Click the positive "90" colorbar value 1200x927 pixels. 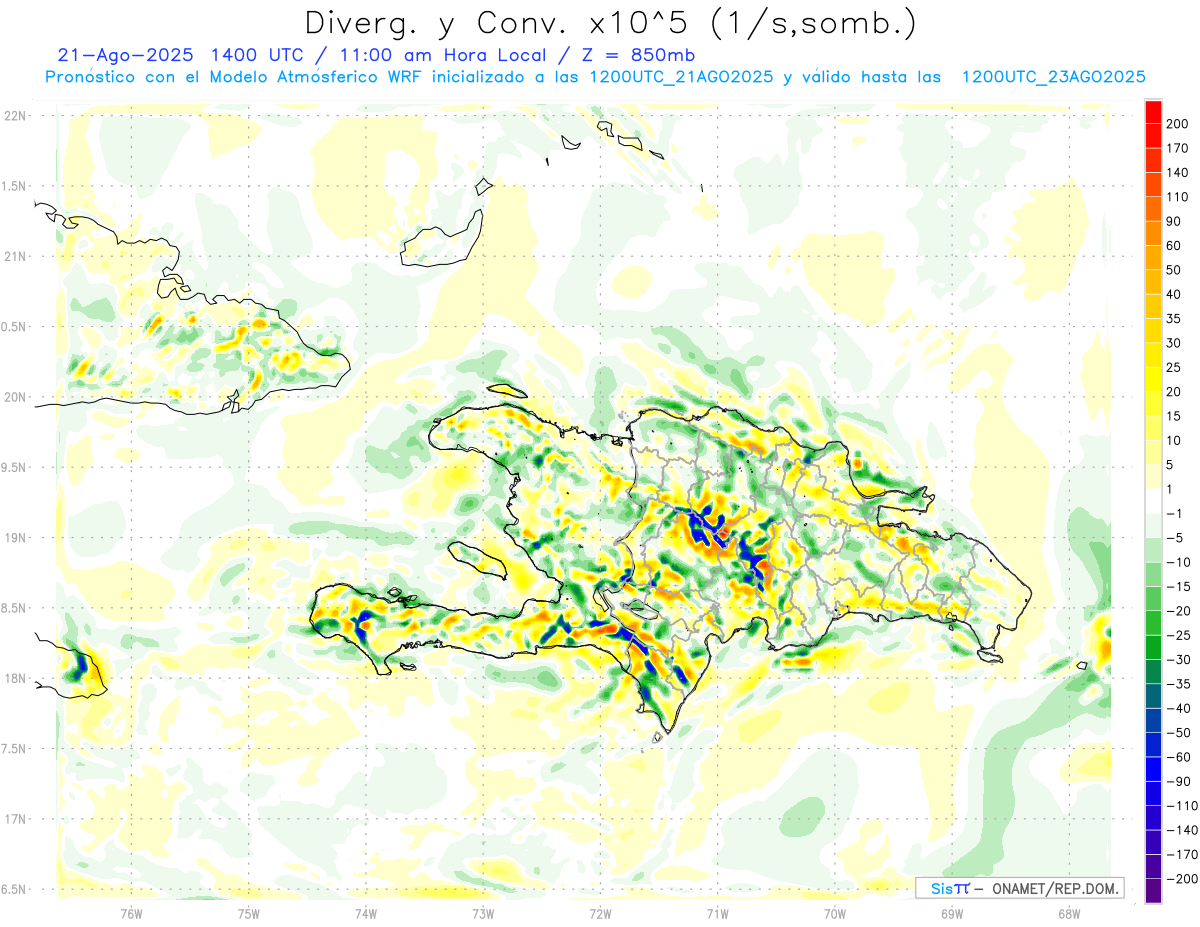click(1174, 221)
